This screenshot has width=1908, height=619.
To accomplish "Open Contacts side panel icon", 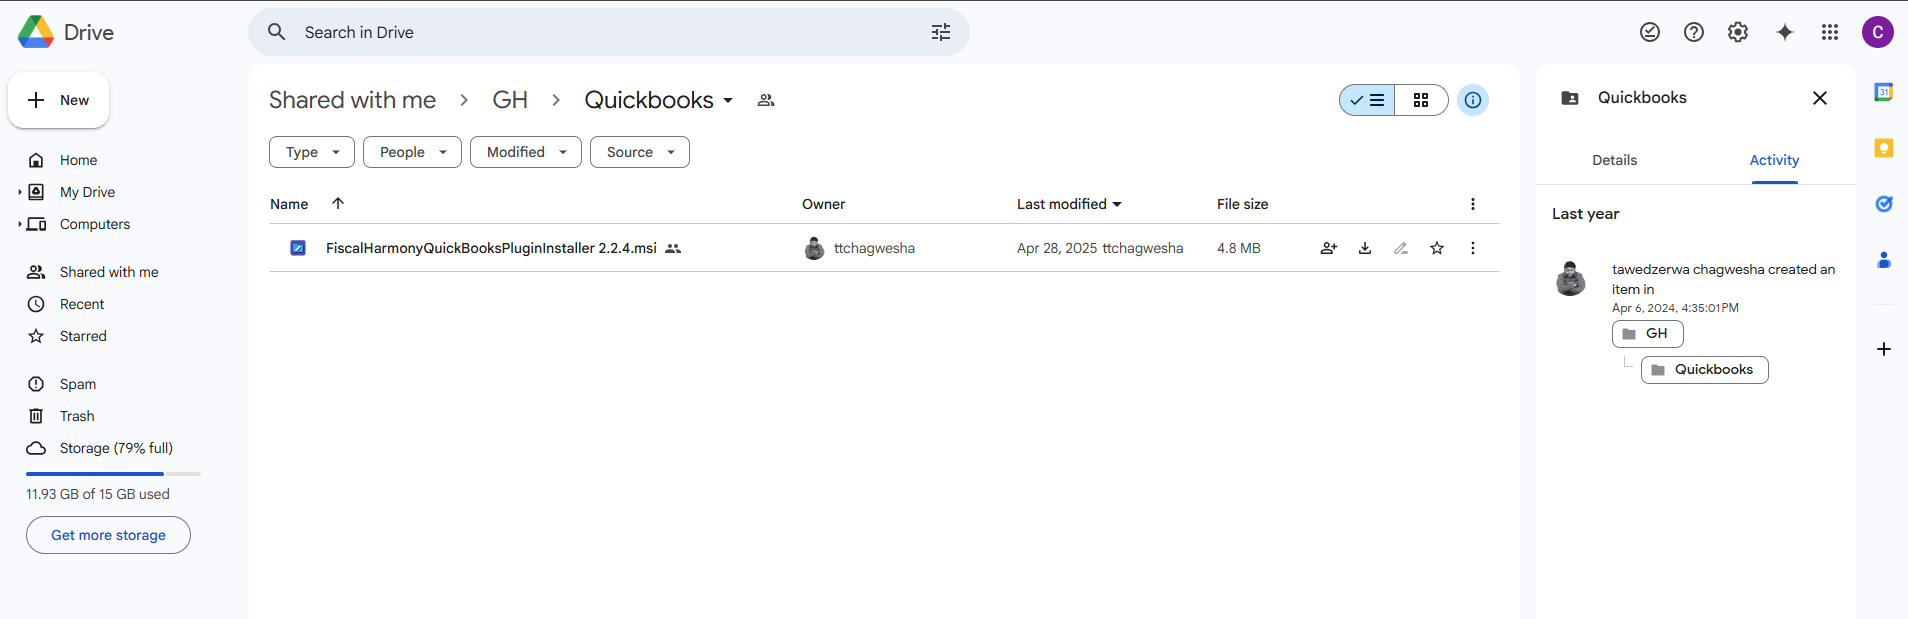I will tap(1884, 260).
